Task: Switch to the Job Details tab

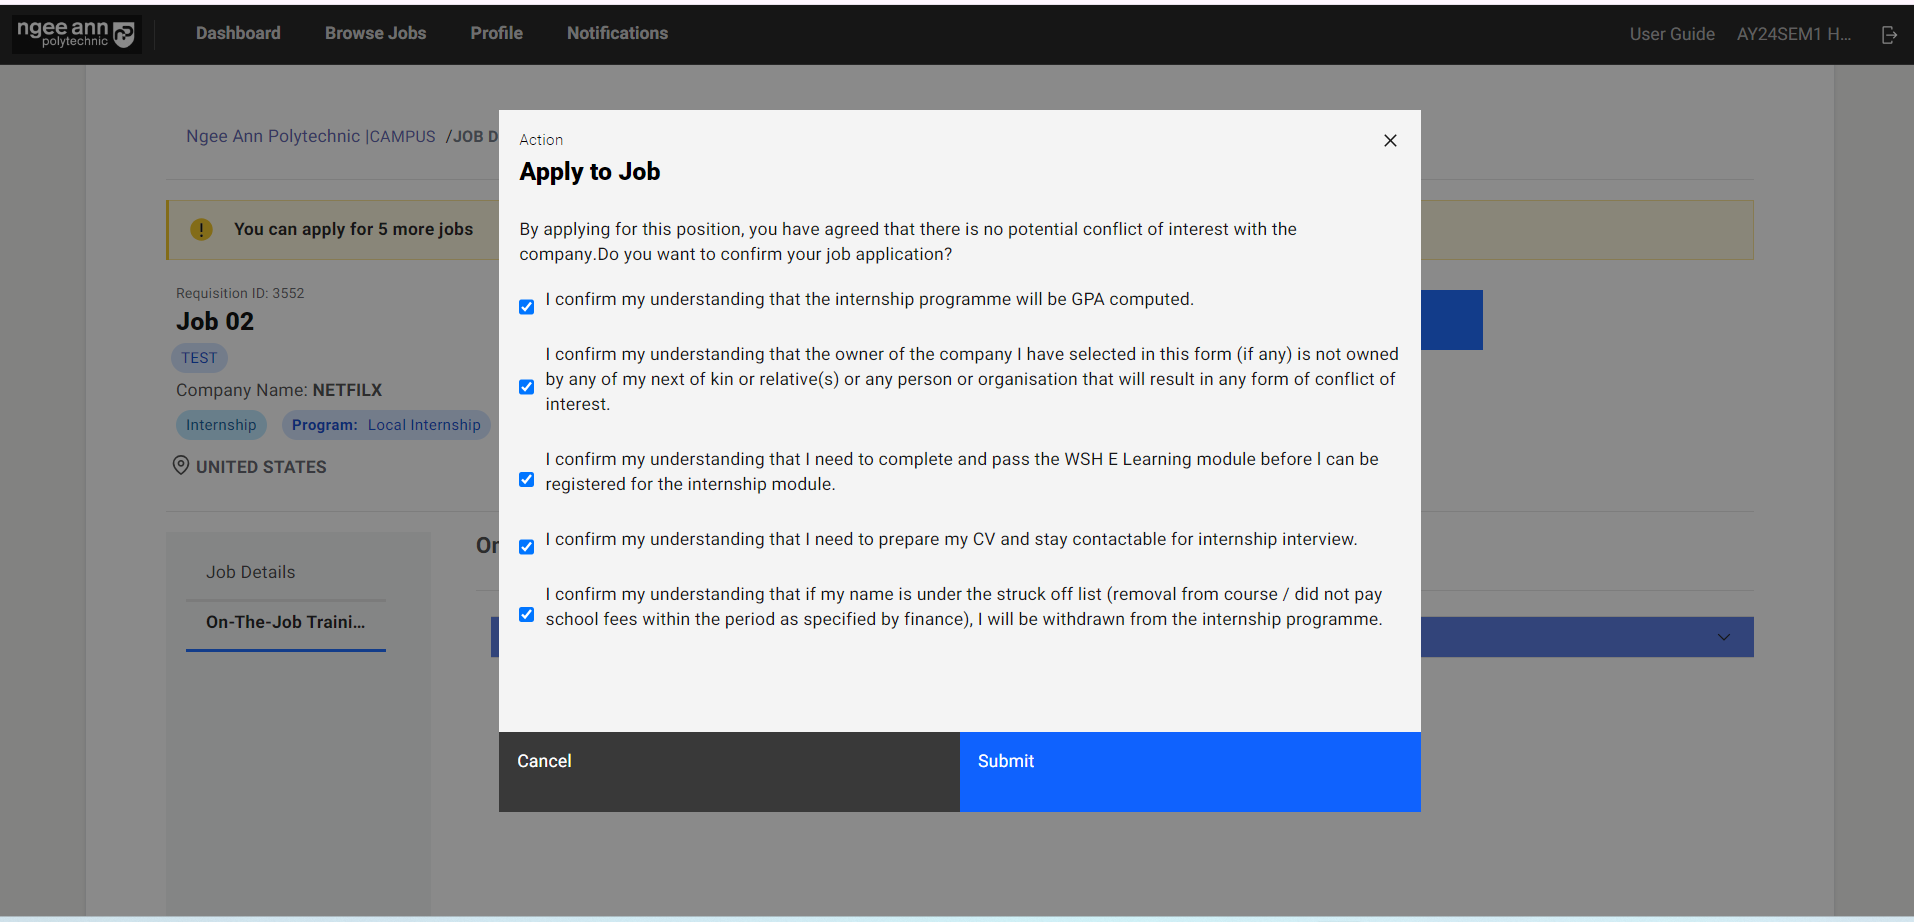Action: coord(251,571)
